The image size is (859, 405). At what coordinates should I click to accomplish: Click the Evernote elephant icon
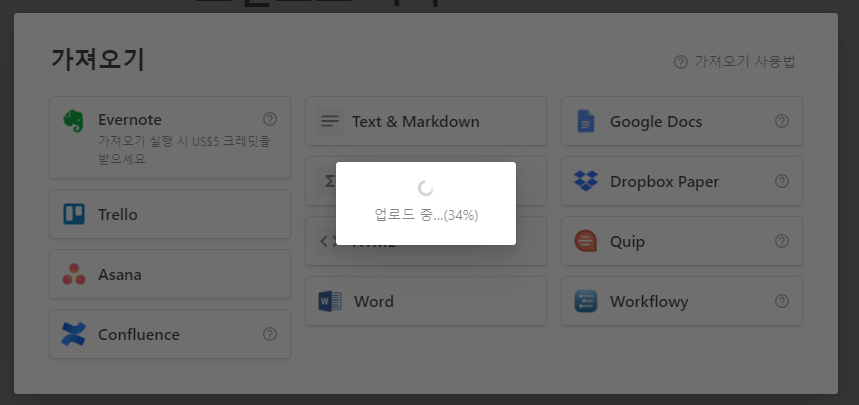(73, 121)
